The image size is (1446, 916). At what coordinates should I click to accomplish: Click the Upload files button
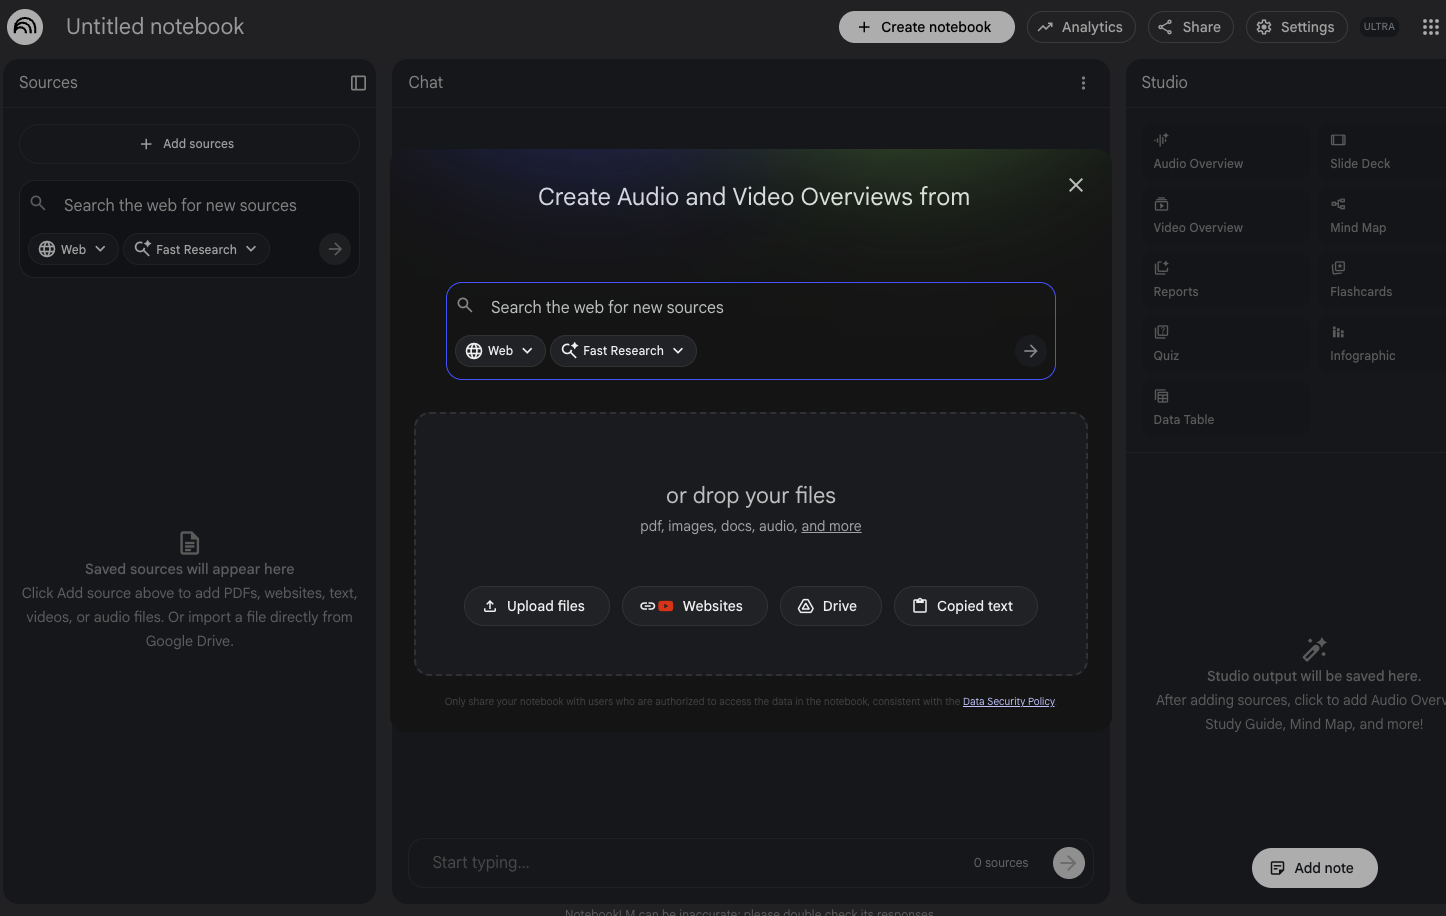(536, 606)
